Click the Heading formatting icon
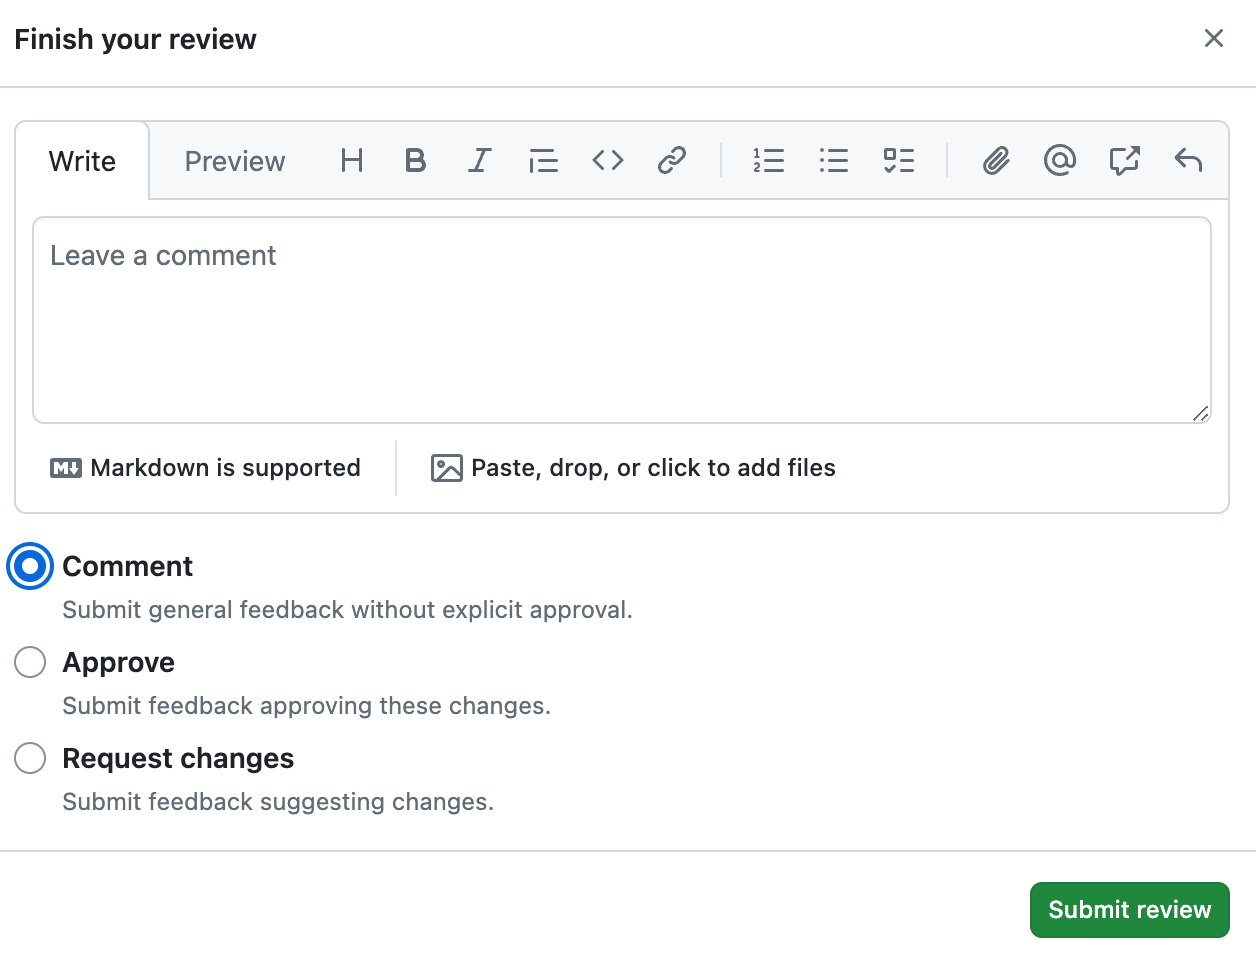1256x956 pixels. click(x=351, y=160)
